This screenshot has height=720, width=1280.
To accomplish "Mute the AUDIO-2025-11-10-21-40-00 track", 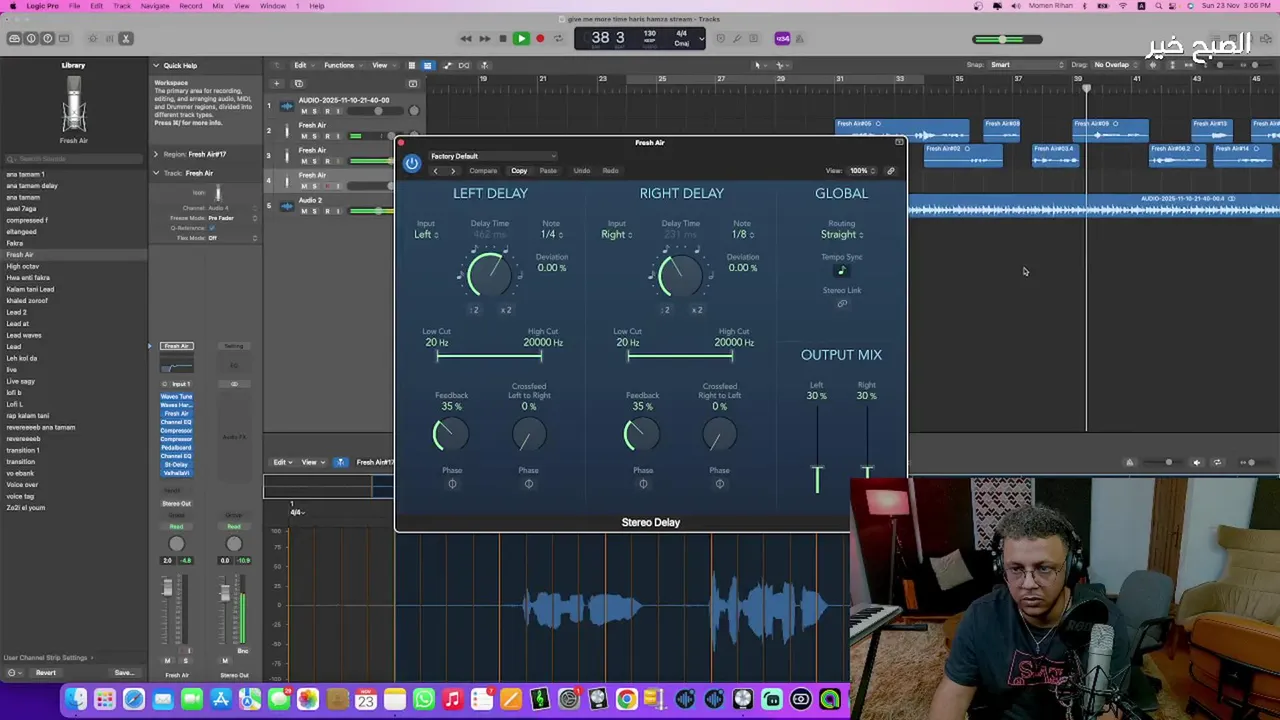I will tap(304, 111).
